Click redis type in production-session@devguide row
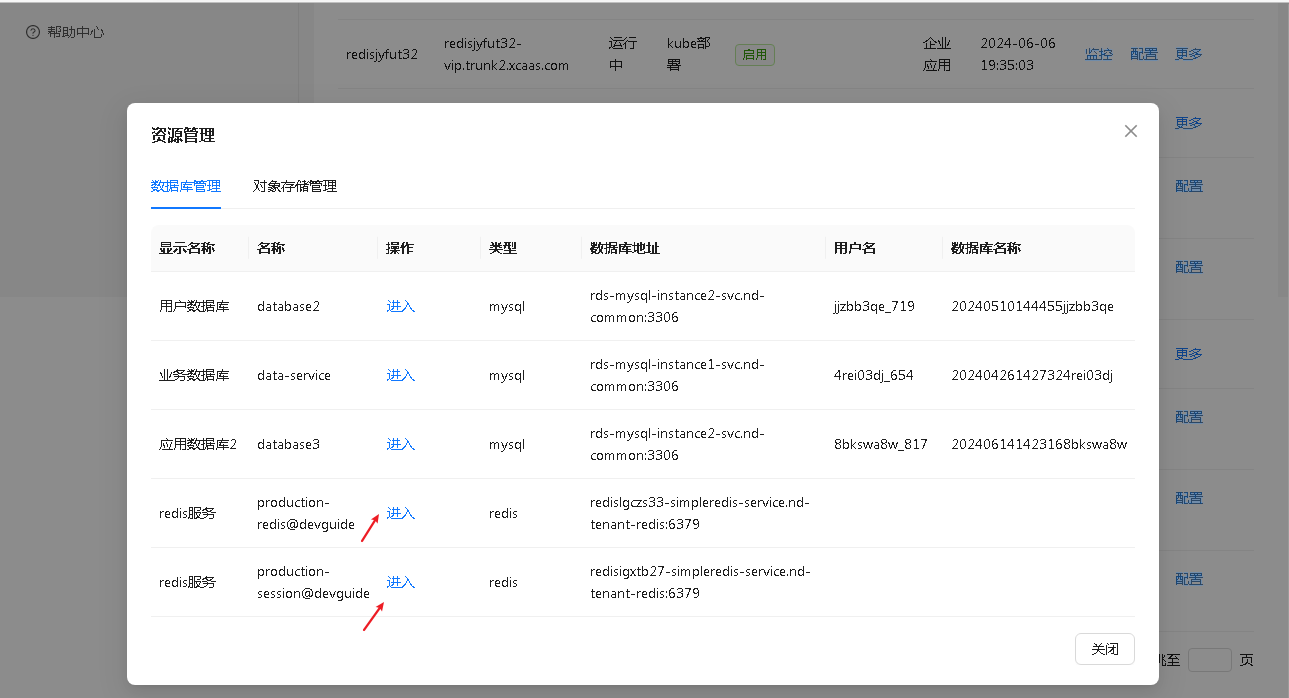Viewport: 1289px width, 698px height. click(x=503, y=582)
